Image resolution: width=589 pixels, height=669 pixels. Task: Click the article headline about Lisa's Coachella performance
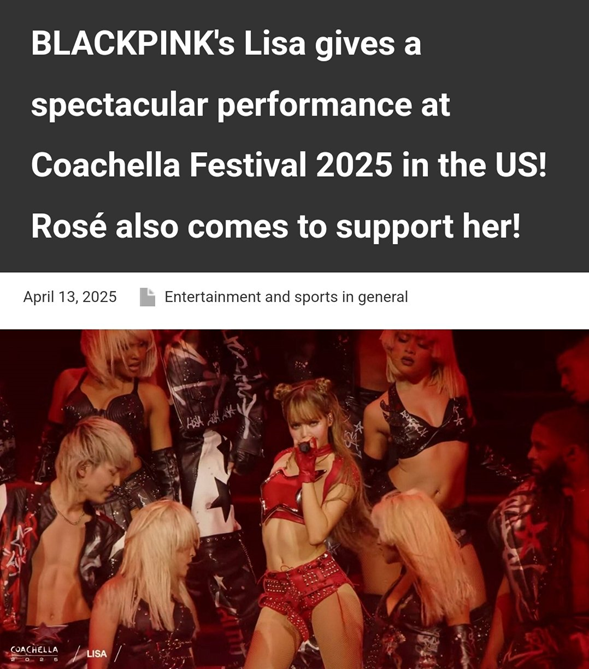289,134
